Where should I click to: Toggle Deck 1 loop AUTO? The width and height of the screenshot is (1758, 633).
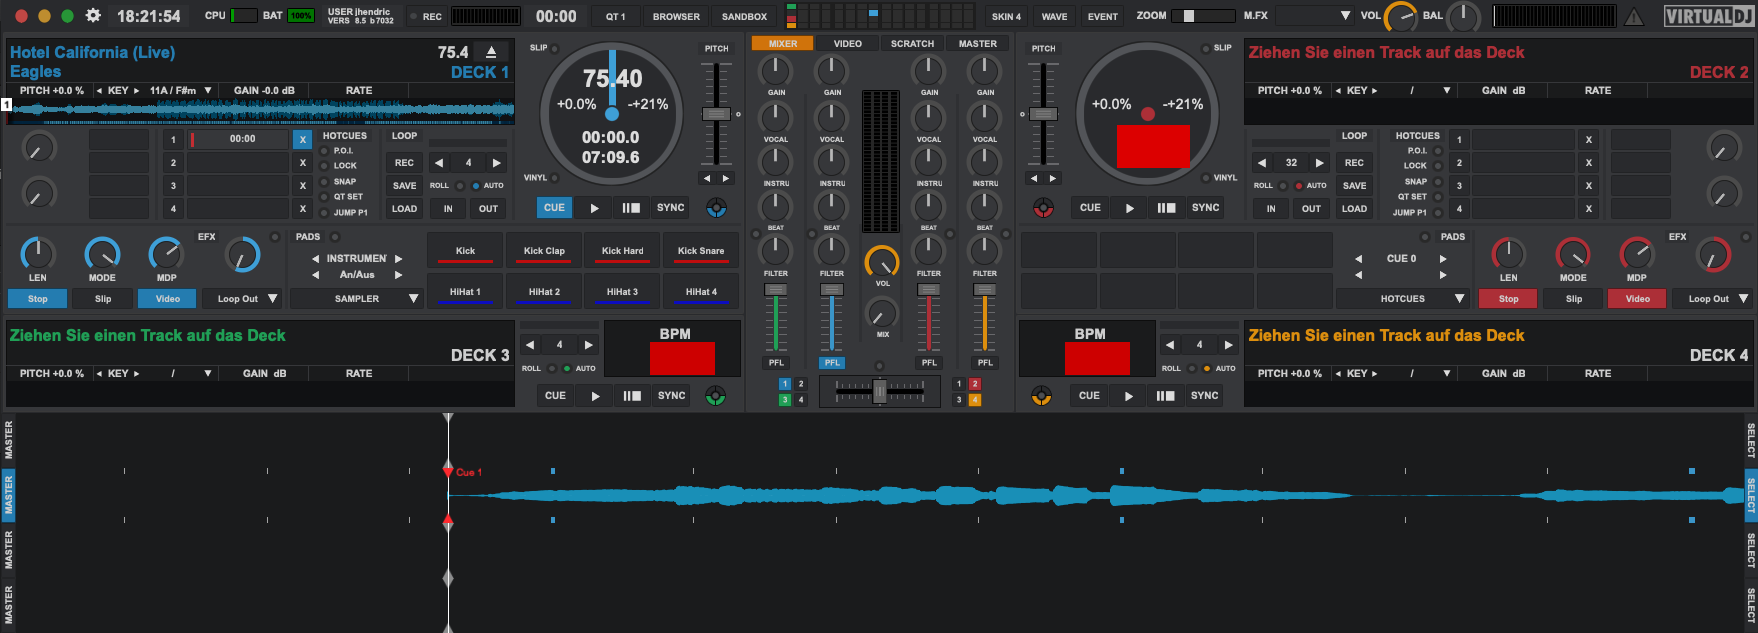[475, 186]
